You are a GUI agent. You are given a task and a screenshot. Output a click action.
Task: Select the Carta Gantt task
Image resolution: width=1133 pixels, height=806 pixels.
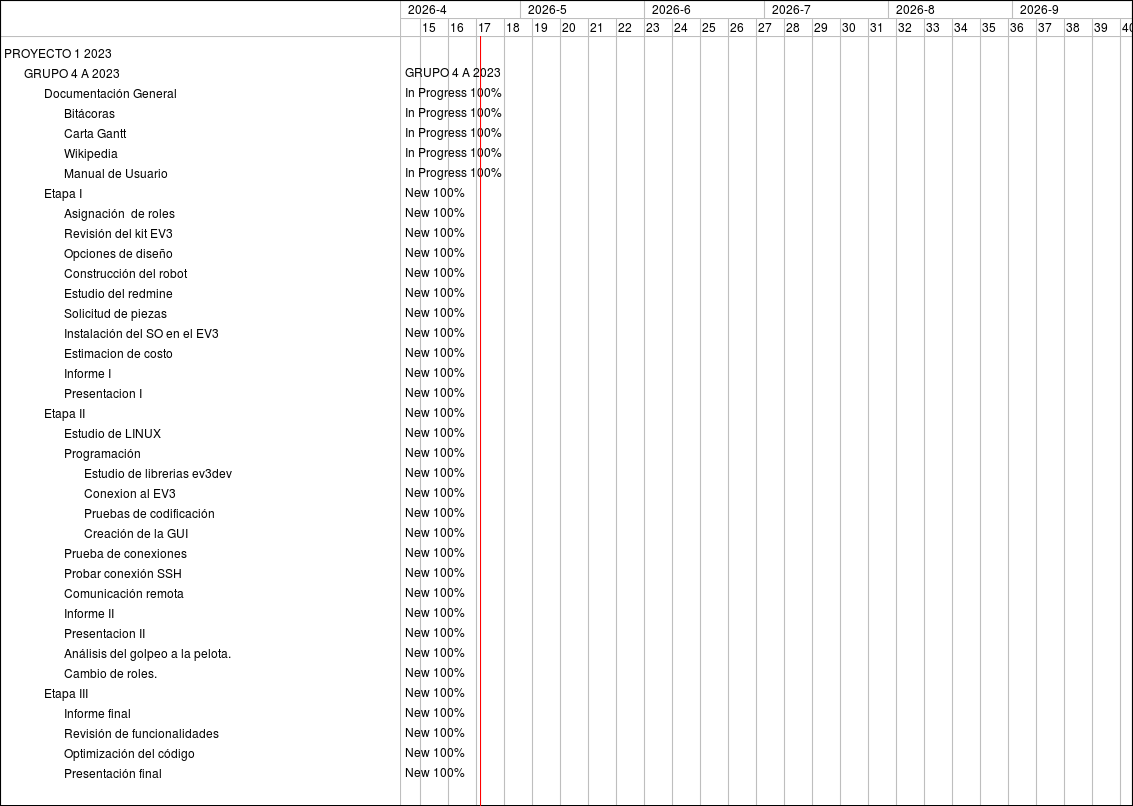point(95,134)
